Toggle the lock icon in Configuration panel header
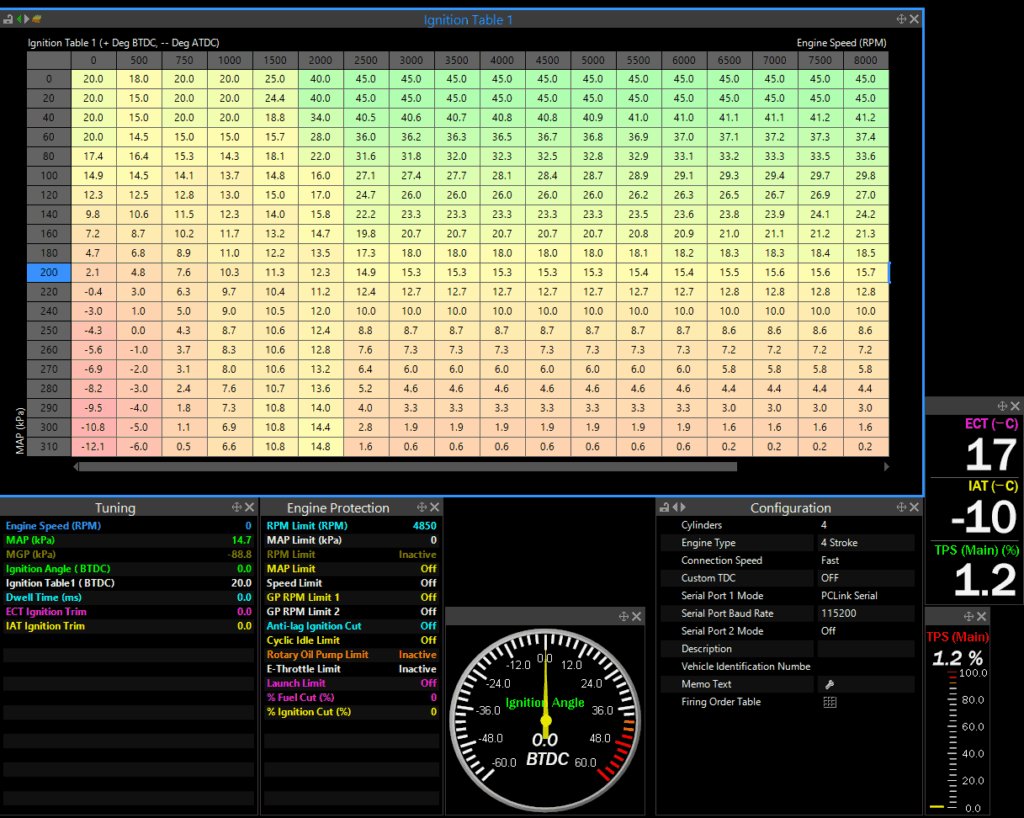This screenshot has width=1024, height=818. point(664,508)
